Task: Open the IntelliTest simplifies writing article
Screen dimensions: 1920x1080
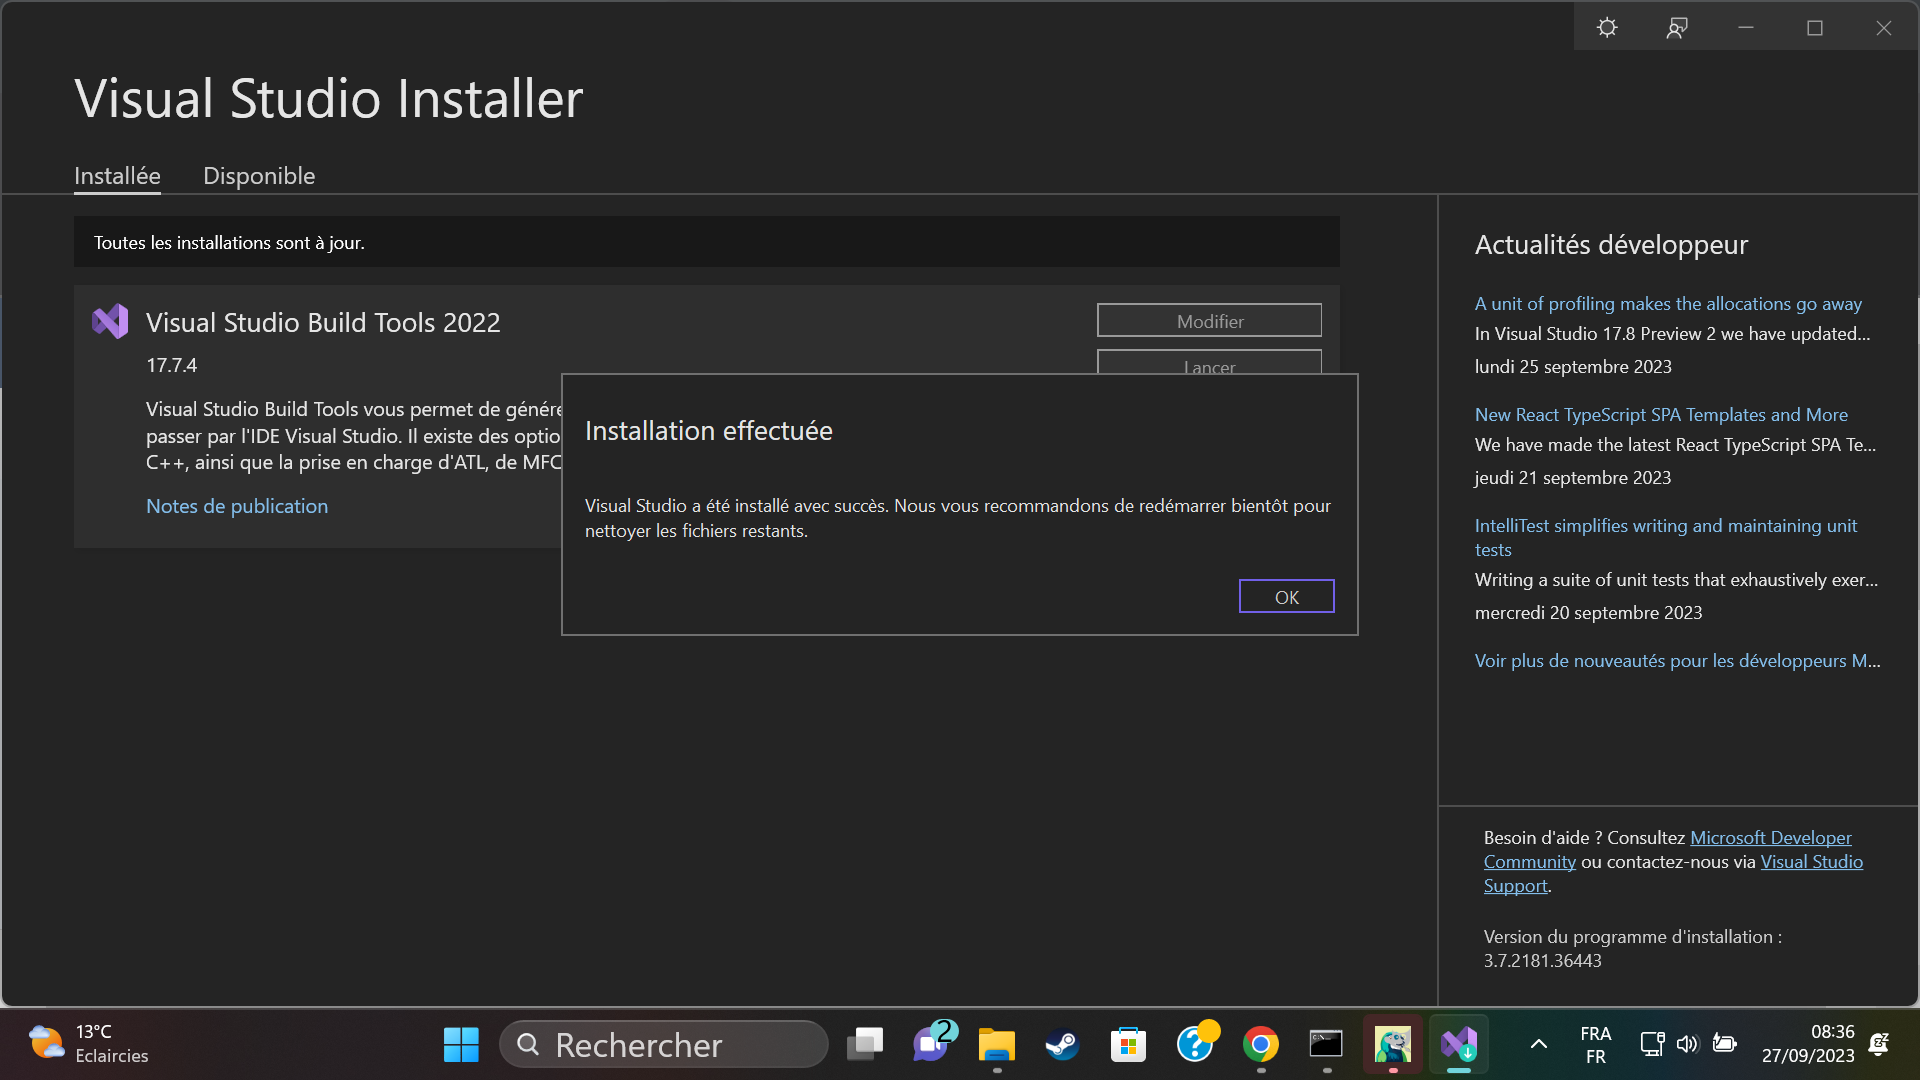Action: 1666,538
